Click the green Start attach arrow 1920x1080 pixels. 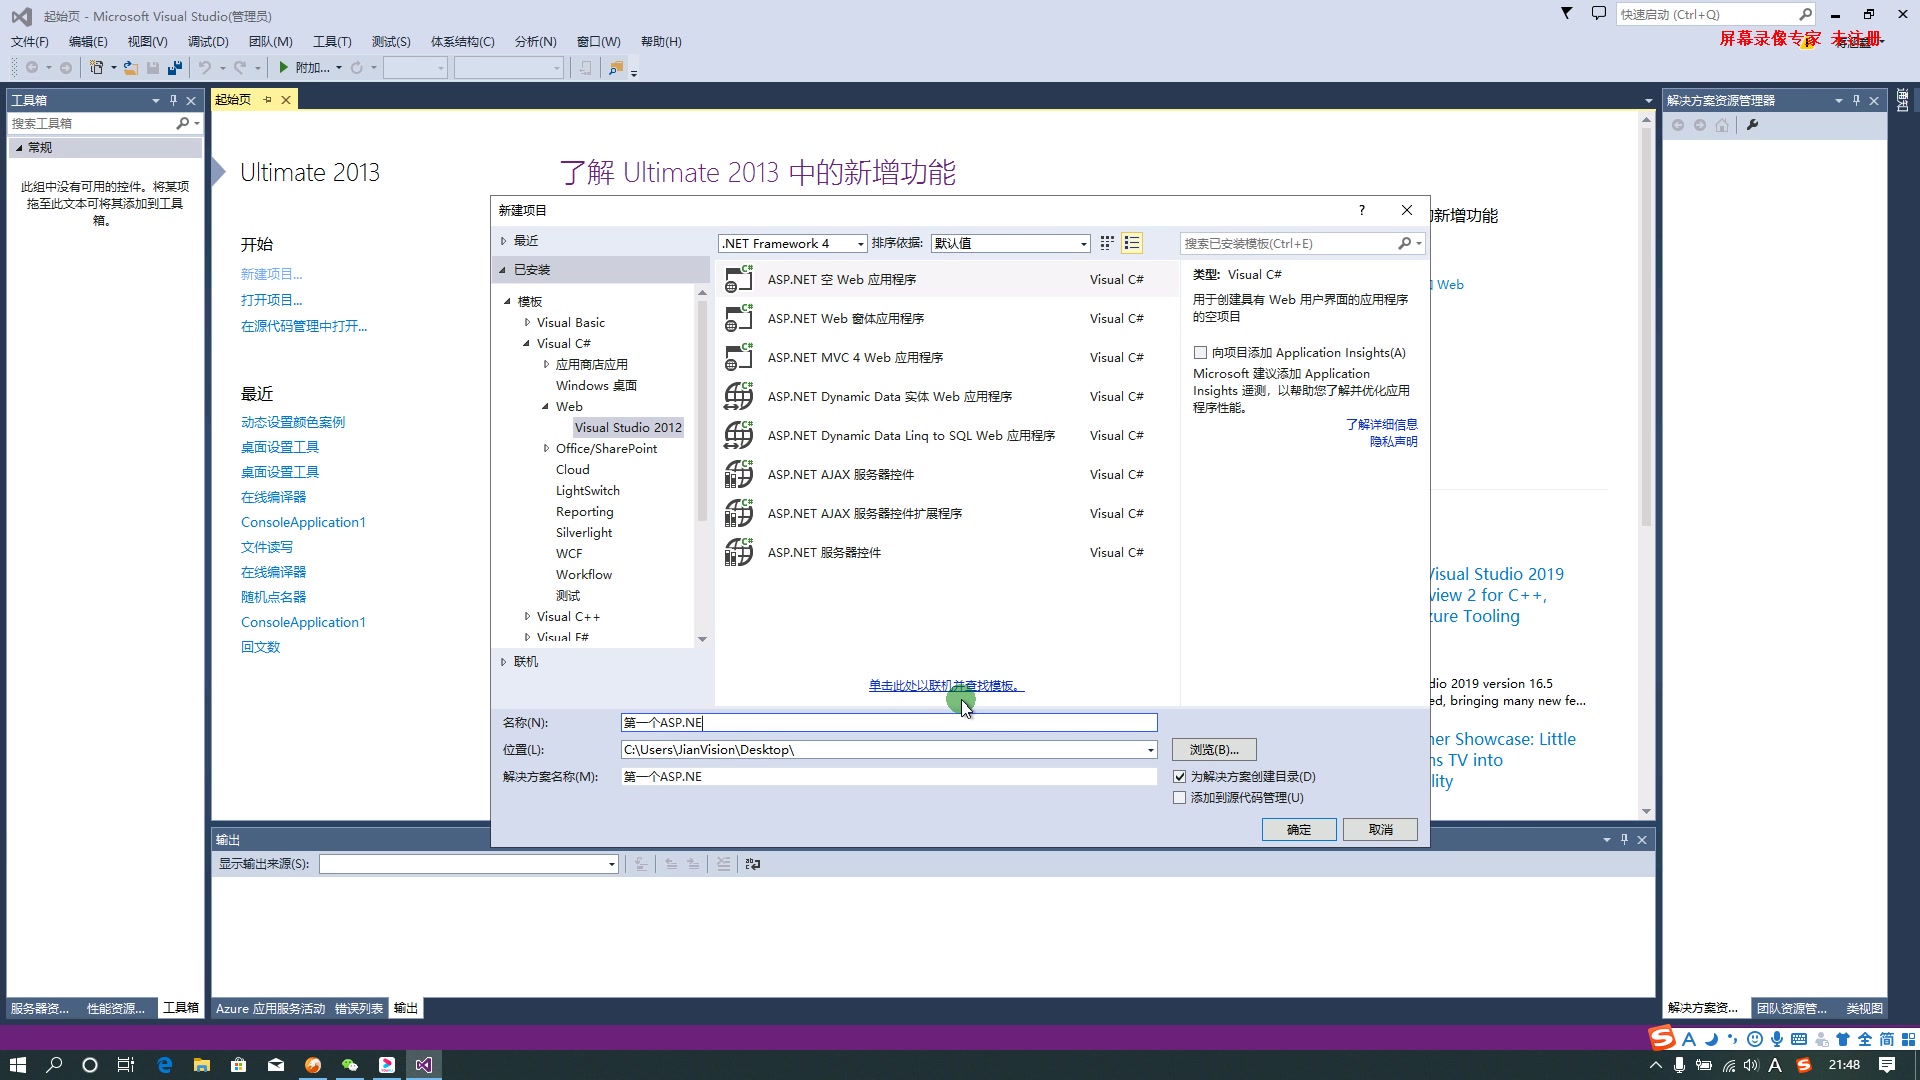284,67
